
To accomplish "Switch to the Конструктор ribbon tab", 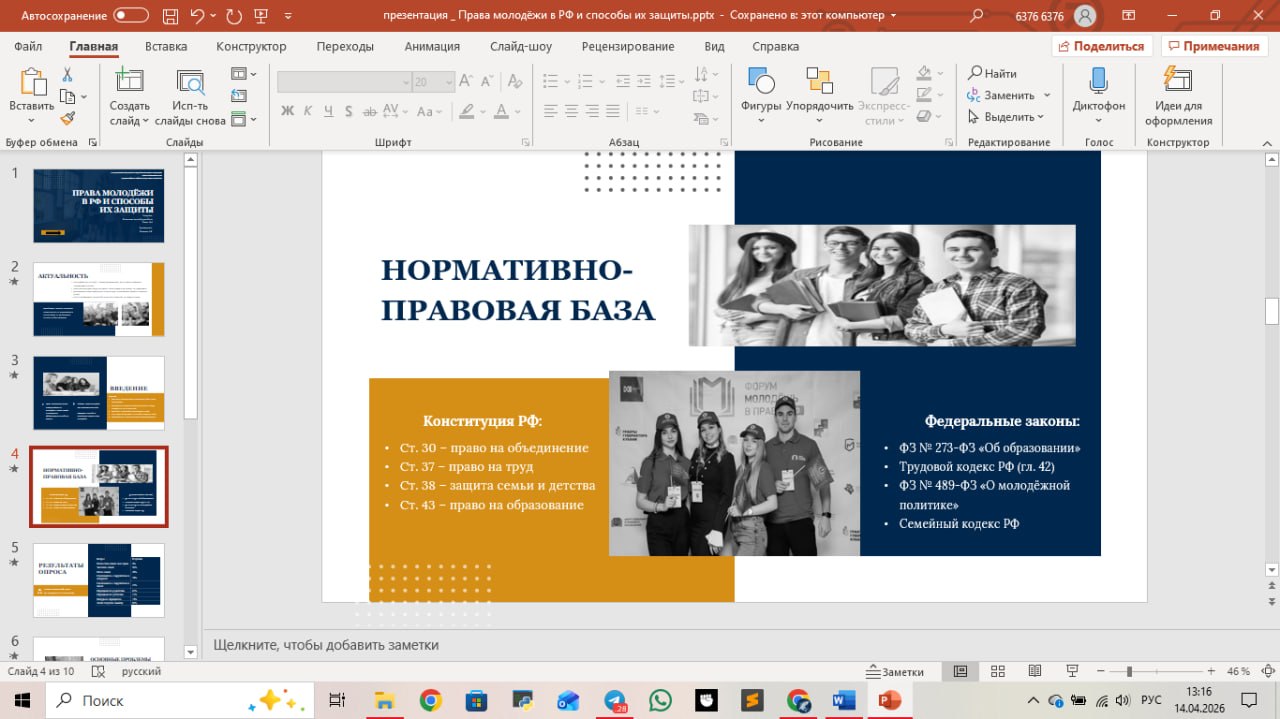I will tap(251, 47).
